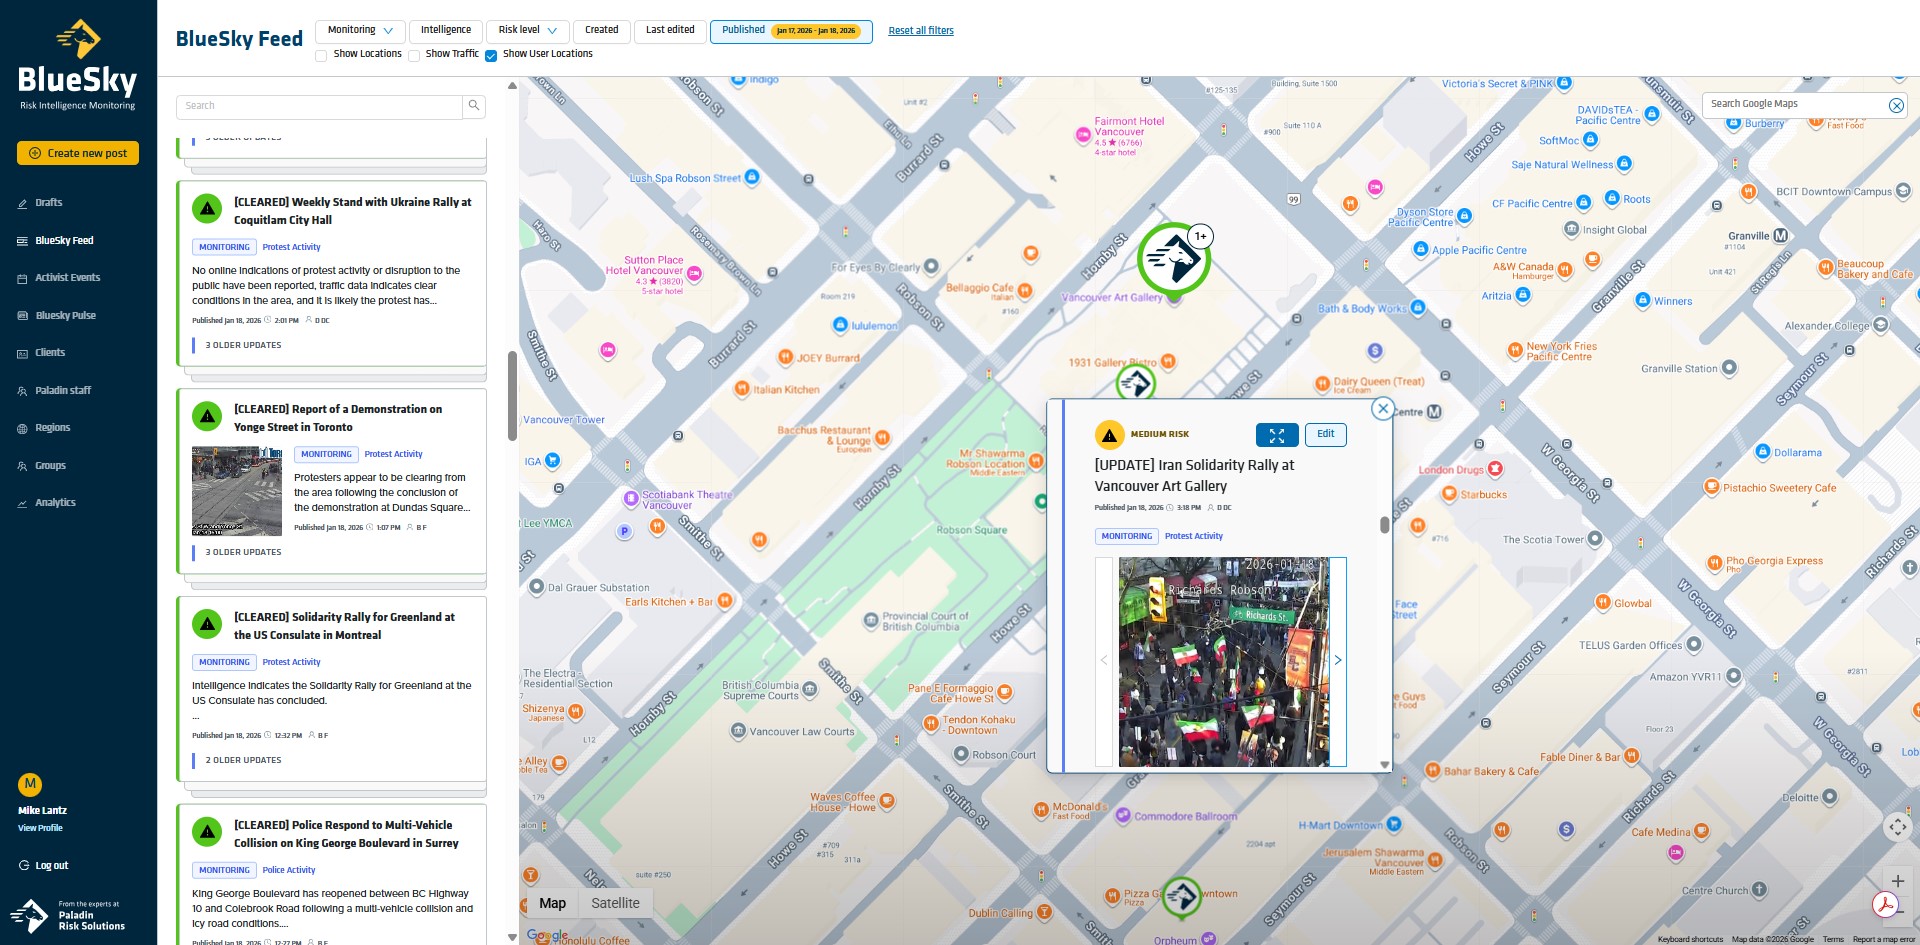Enable the Show Locations checkbox
1920x945 pixels.
(321, 56)
